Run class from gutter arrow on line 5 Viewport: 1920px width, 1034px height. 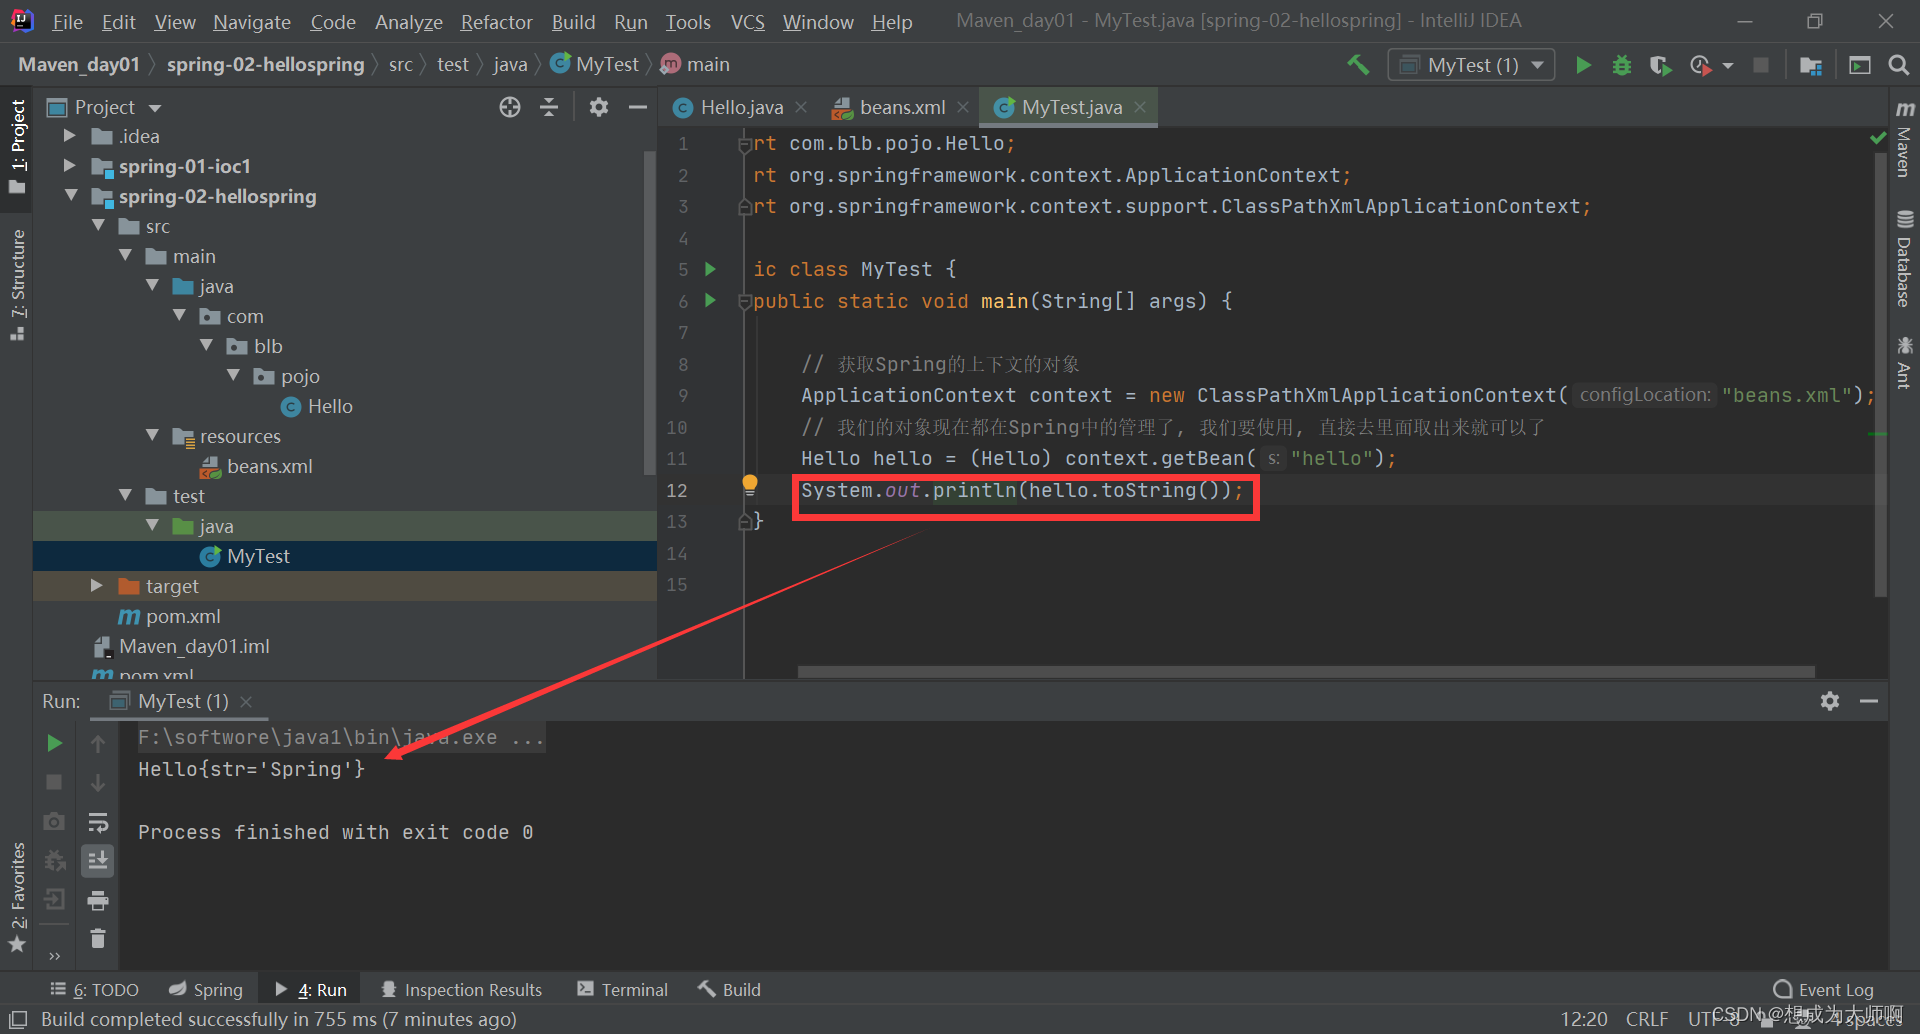tap(710, 269)
